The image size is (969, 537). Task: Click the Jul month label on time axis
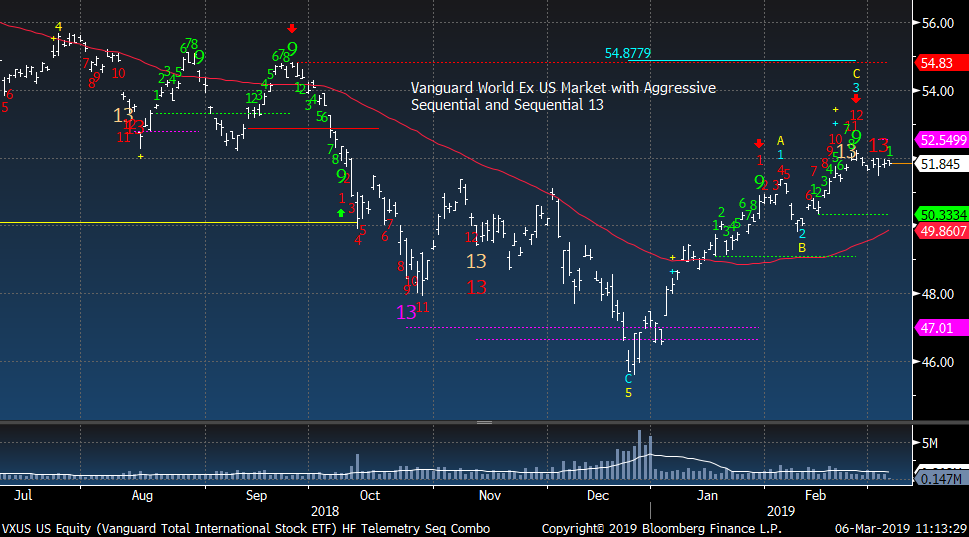[x=22, y=496]
